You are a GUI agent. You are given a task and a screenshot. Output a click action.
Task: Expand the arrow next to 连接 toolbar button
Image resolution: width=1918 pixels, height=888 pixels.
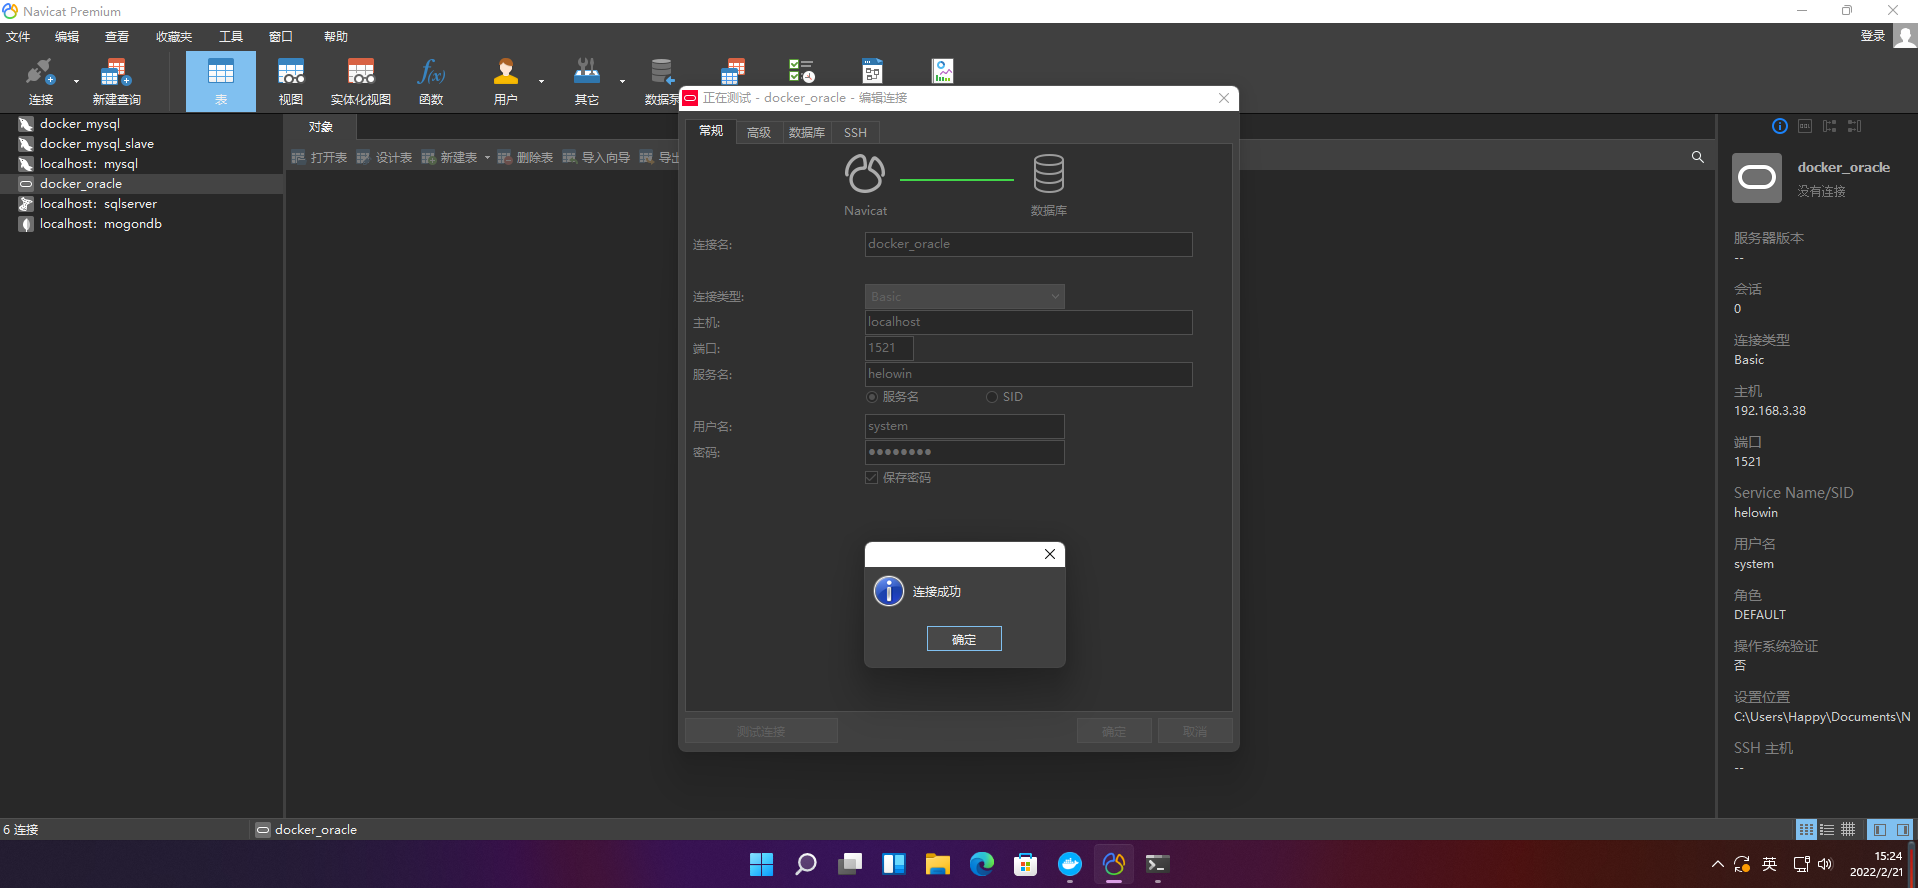click(x=76, y=82)
